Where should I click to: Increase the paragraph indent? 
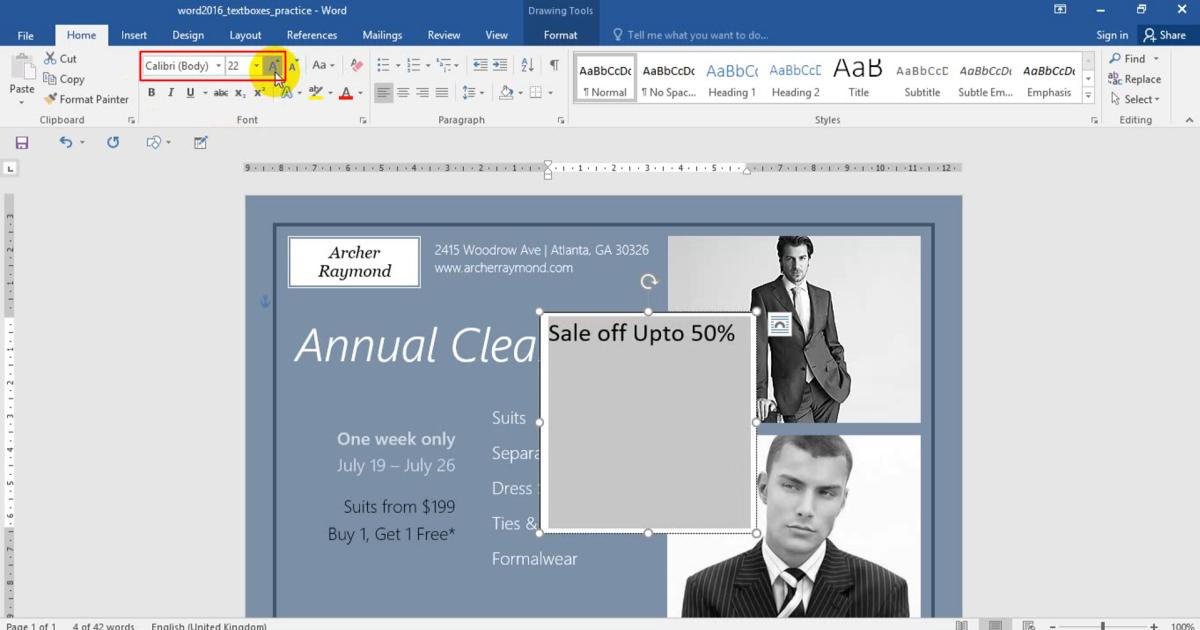[x=500, y=66]
